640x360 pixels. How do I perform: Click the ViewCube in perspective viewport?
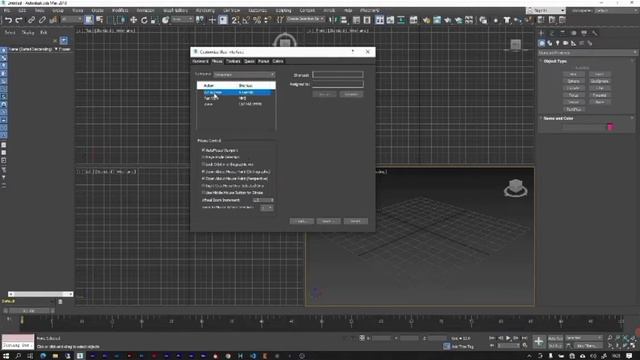(516, 188)
